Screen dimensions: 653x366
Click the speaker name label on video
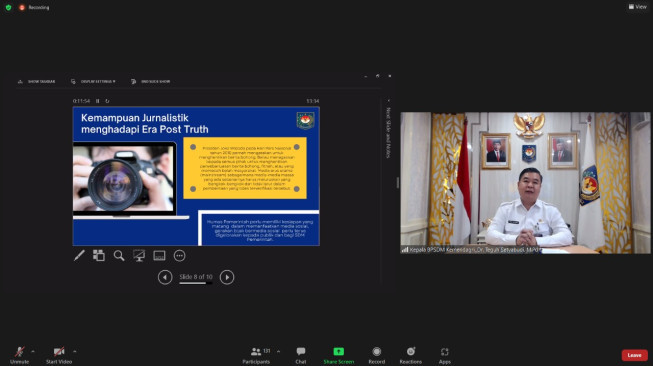tap(474, 250)
